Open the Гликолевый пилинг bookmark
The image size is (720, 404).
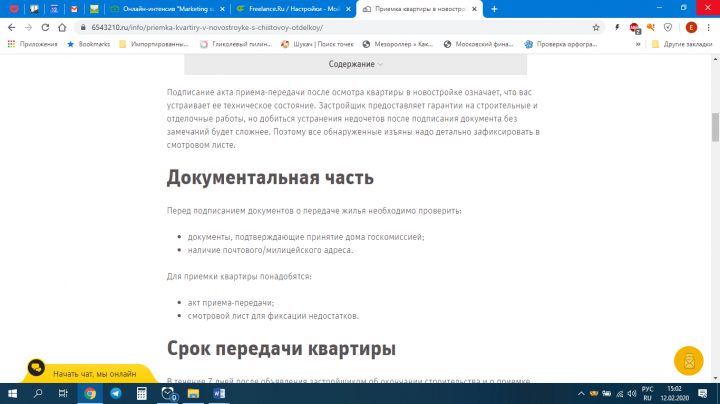pos(236,44)
